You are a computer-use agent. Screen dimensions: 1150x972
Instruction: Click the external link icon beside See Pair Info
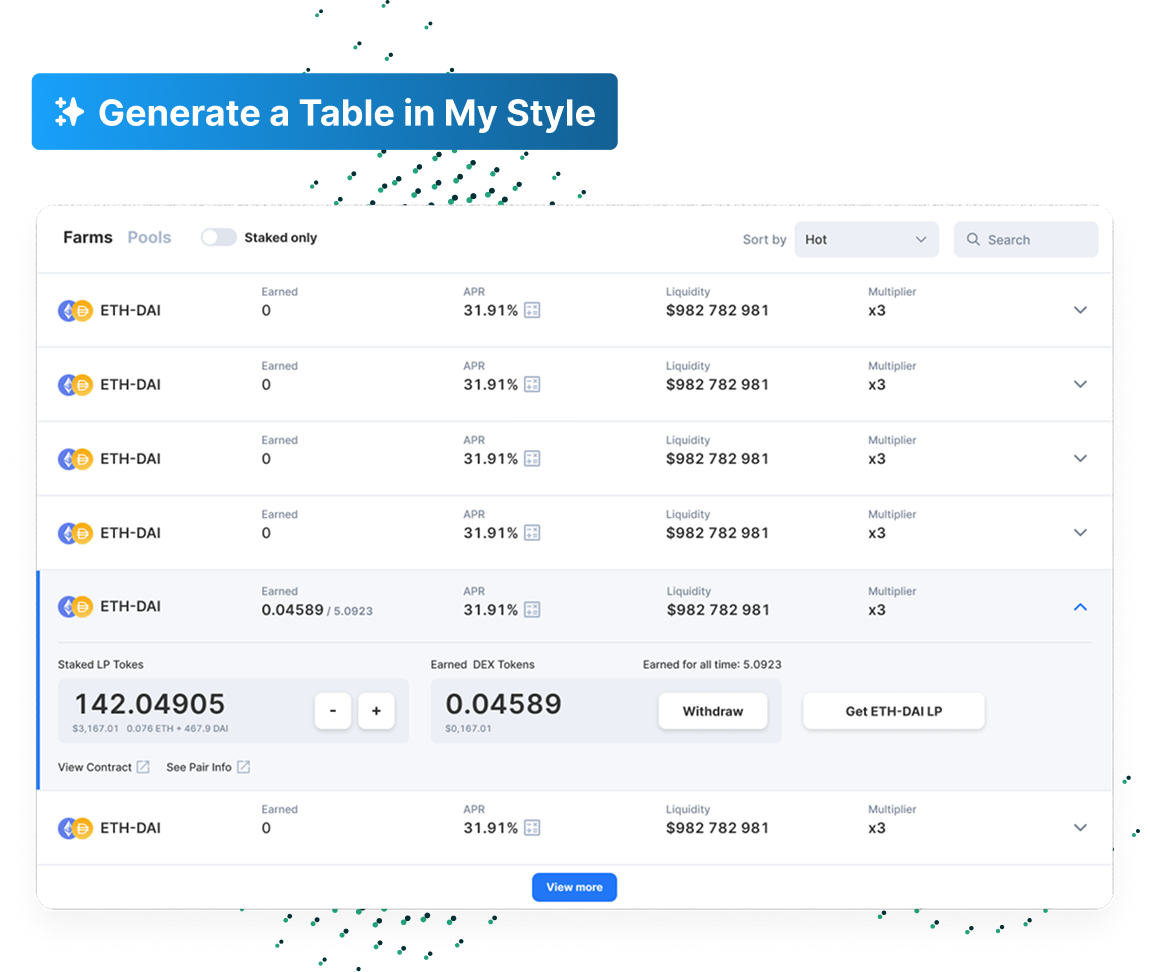[243, 767]
